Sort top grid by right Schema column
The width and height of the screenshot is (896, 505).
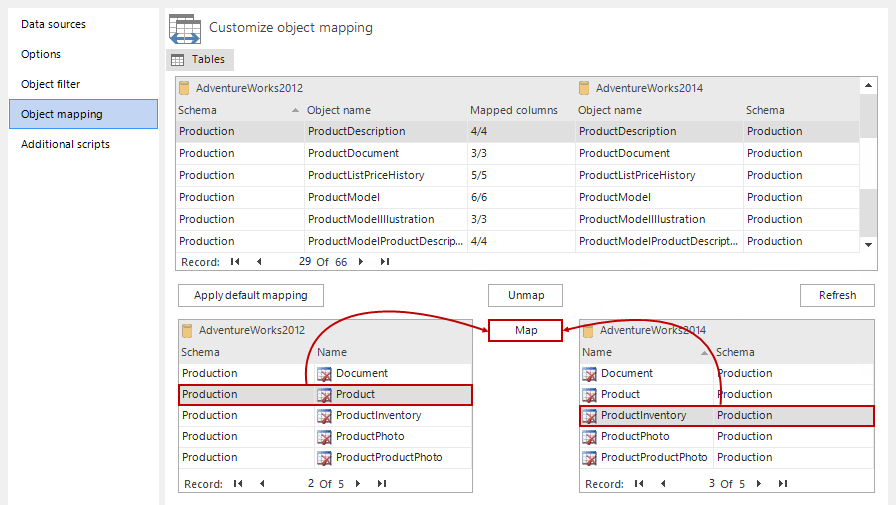(x=800, y=110)
